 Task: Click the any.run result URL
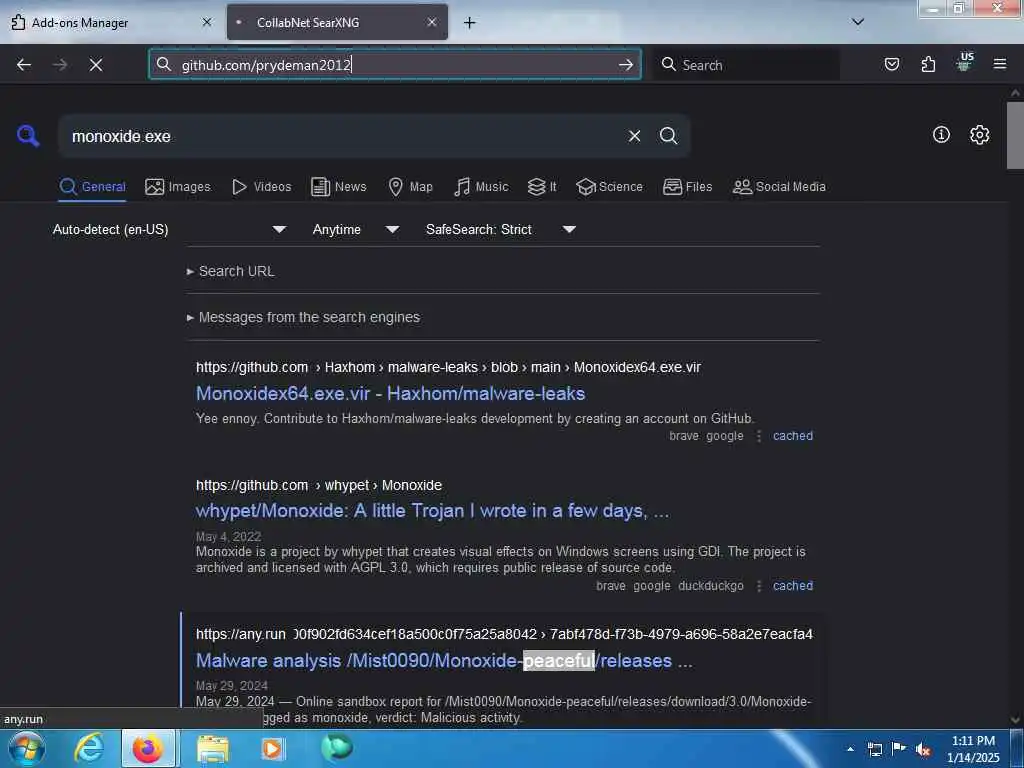click(x=504, y=634)
